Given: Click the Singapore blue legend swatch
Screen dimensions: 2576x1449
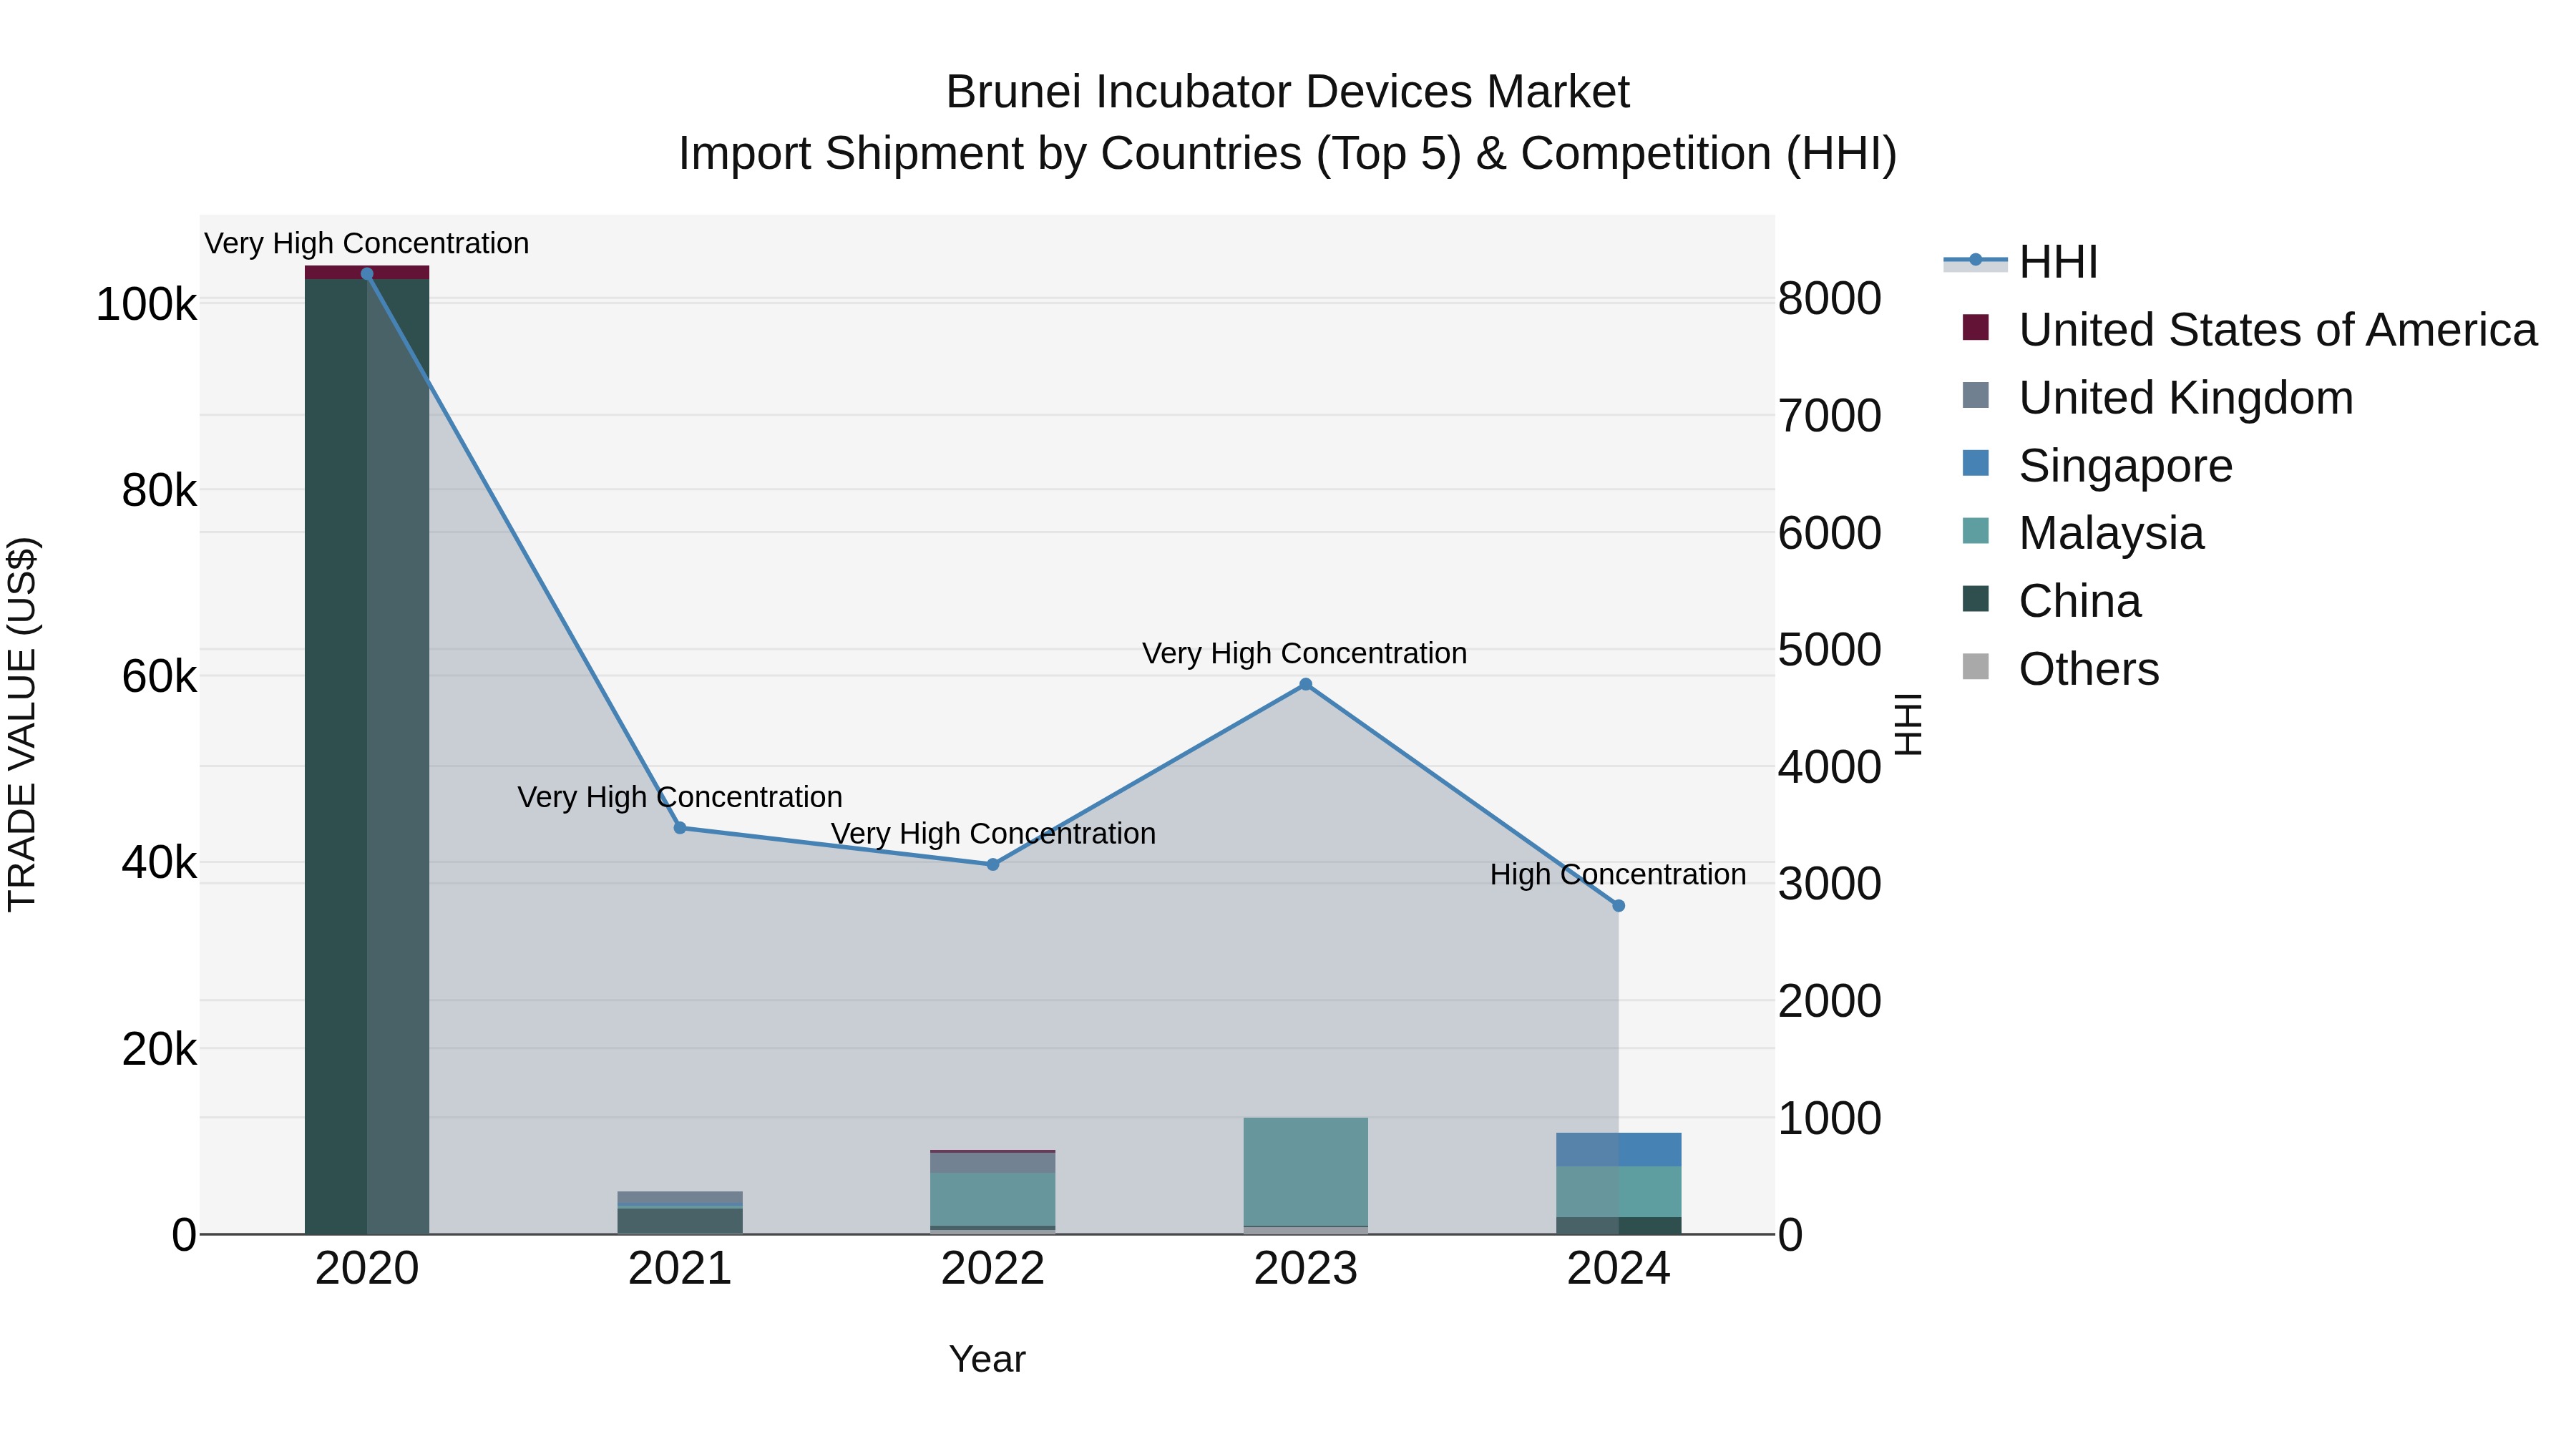Looking at the screenshot, I should pos(1976,463).
